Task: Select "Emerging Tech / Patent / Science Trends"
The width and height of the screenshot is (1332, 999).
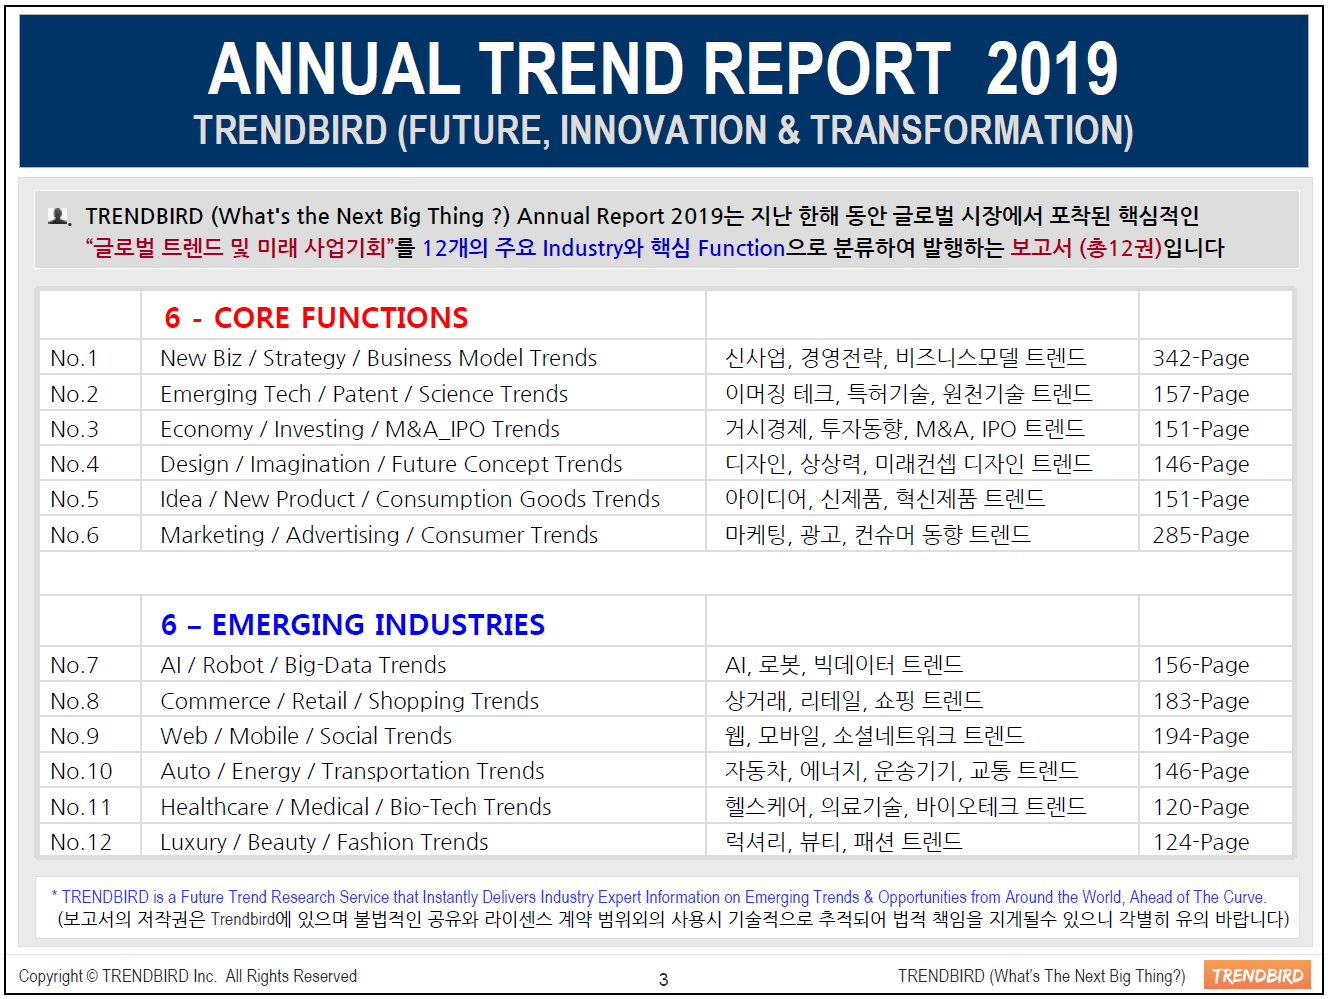Action: pyautogui.click(x=364, y=394)
